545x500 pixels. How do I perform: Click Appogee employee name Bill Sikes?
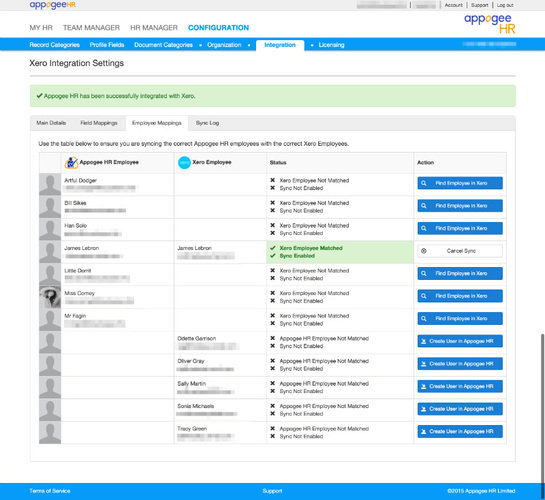(75, 203)
